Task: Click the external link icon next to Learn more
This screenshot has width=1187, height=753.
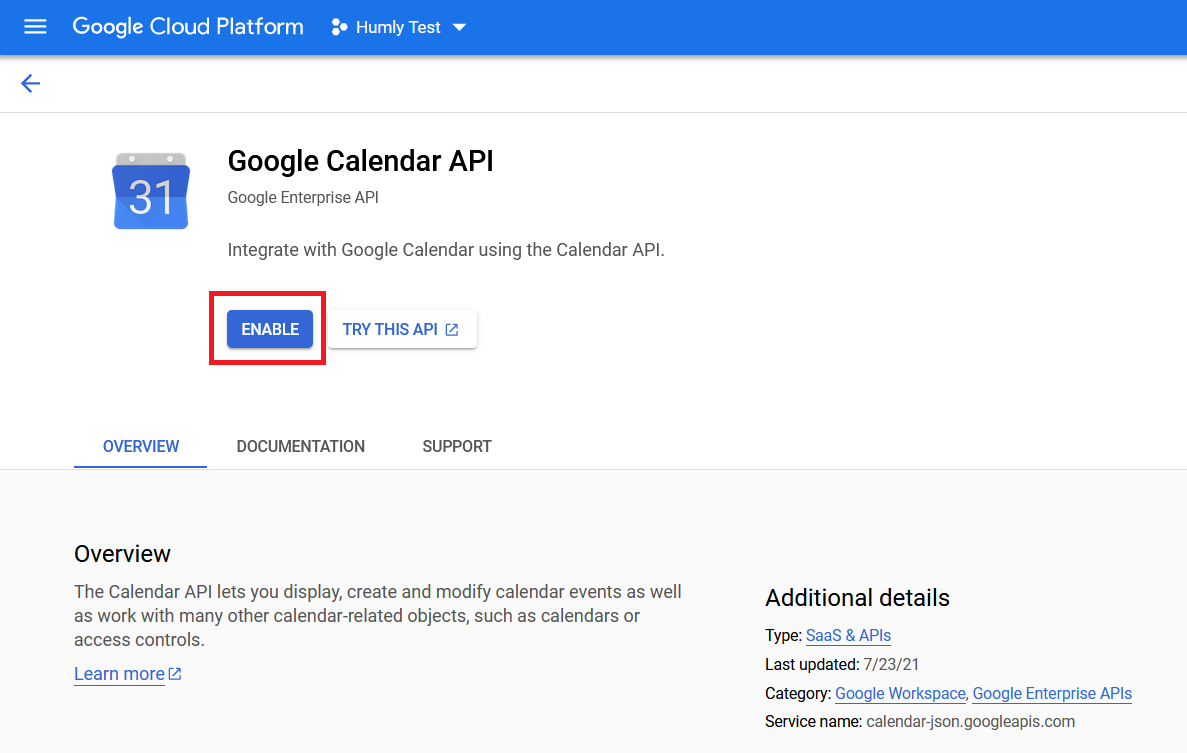Action: click(175, 672)
